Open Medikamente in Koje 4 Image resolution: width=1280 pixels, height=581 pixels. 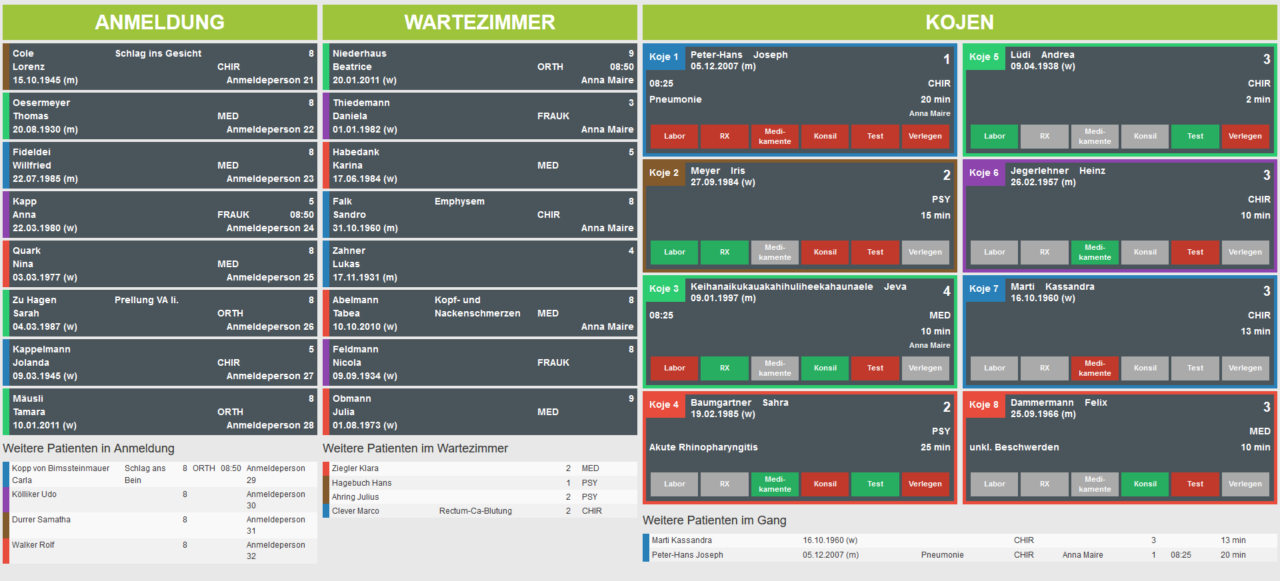tap(775, 484)
